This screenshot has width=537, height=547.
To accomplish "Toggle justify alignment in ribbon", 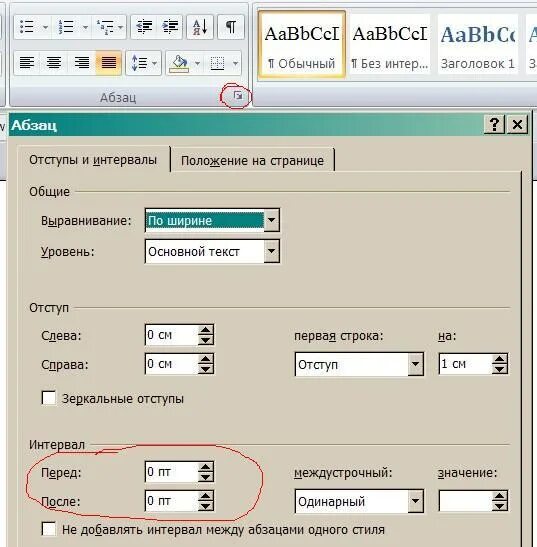I will (109, 63).
